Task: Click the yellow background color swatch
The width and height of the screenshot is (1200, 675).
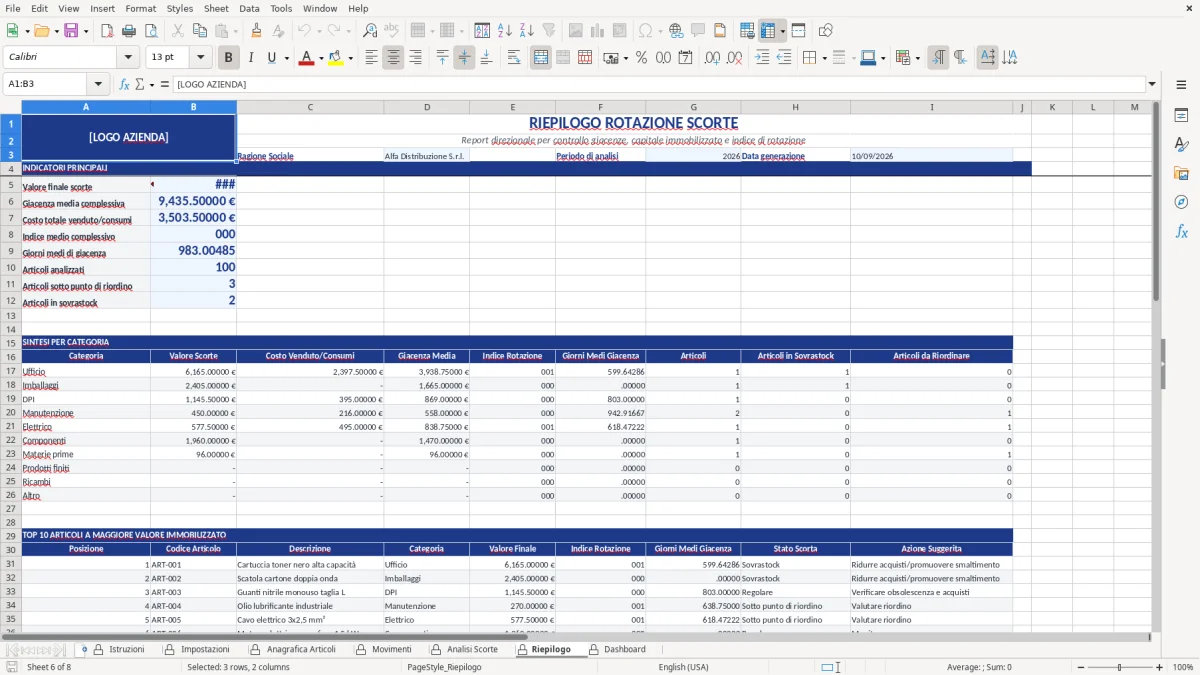Action: click(336, 58)
